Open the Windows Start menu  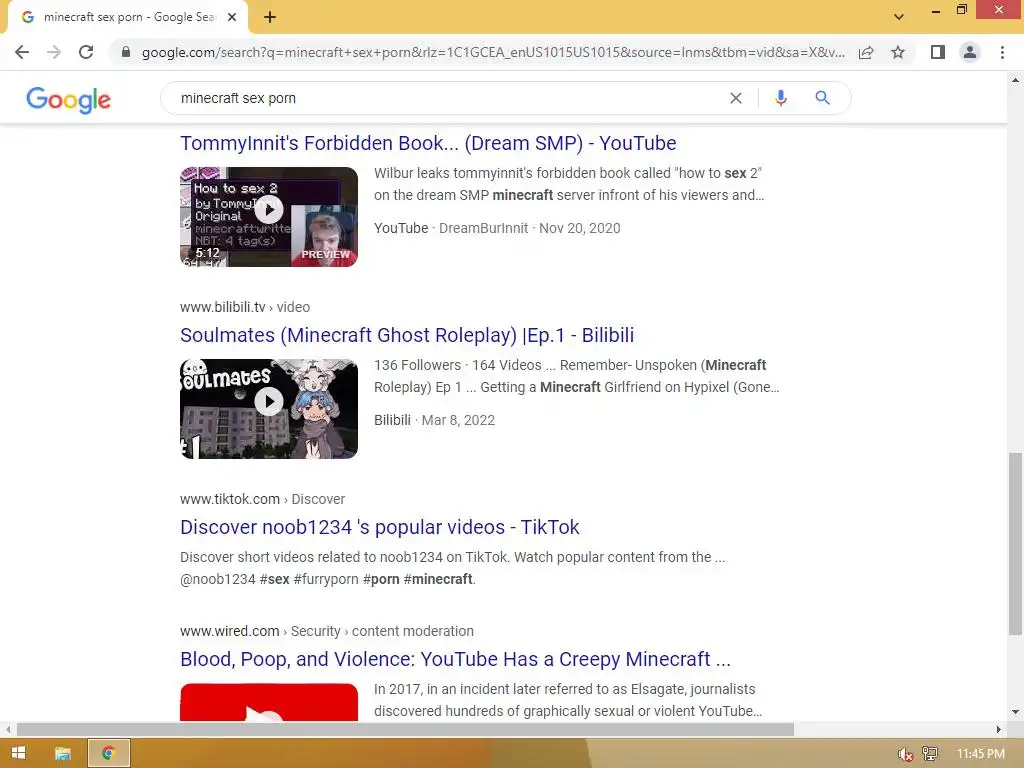click(x=18, y=754)
